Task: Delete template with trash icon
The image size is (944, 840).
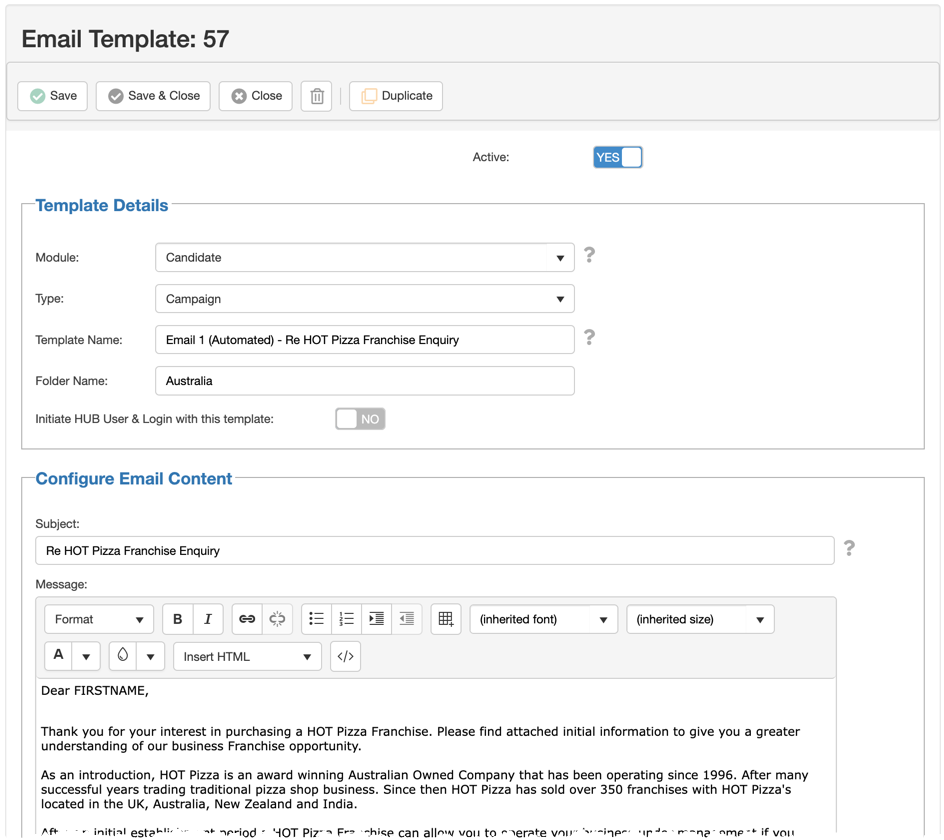Action: 317,96
